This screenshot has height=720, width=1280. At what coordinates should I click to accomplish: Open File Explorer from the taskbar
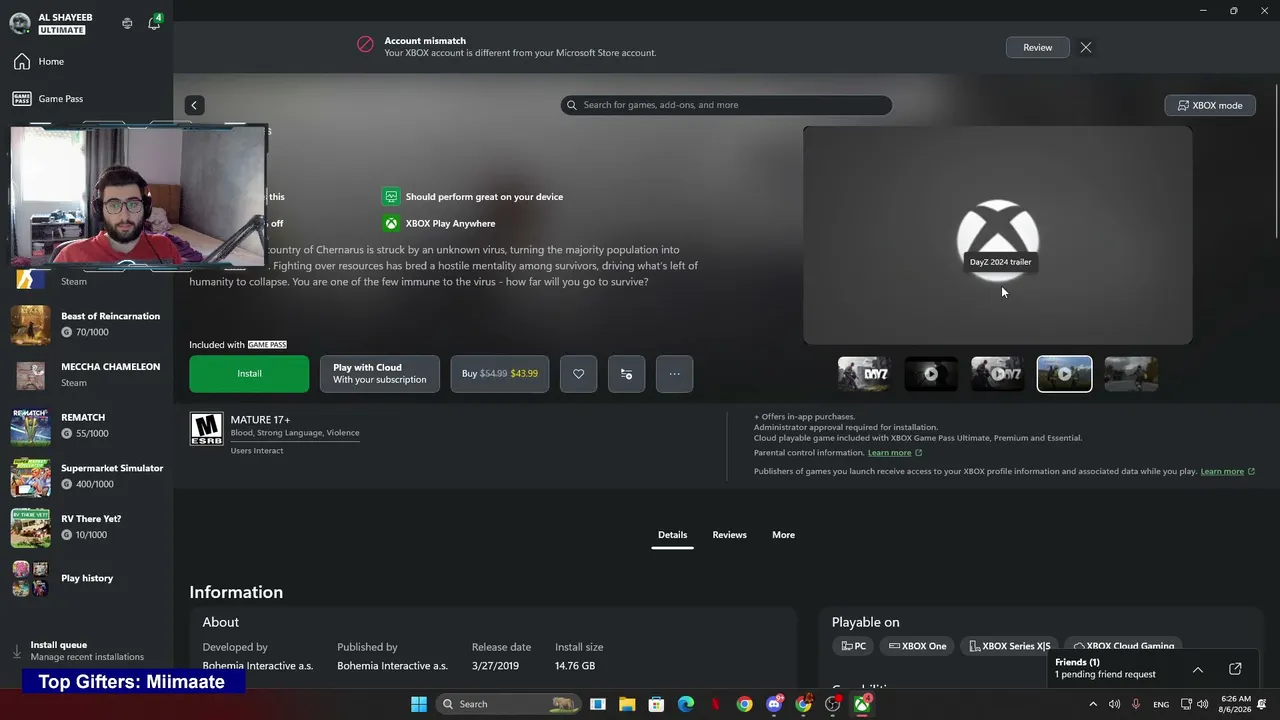(x=627, y=704)
